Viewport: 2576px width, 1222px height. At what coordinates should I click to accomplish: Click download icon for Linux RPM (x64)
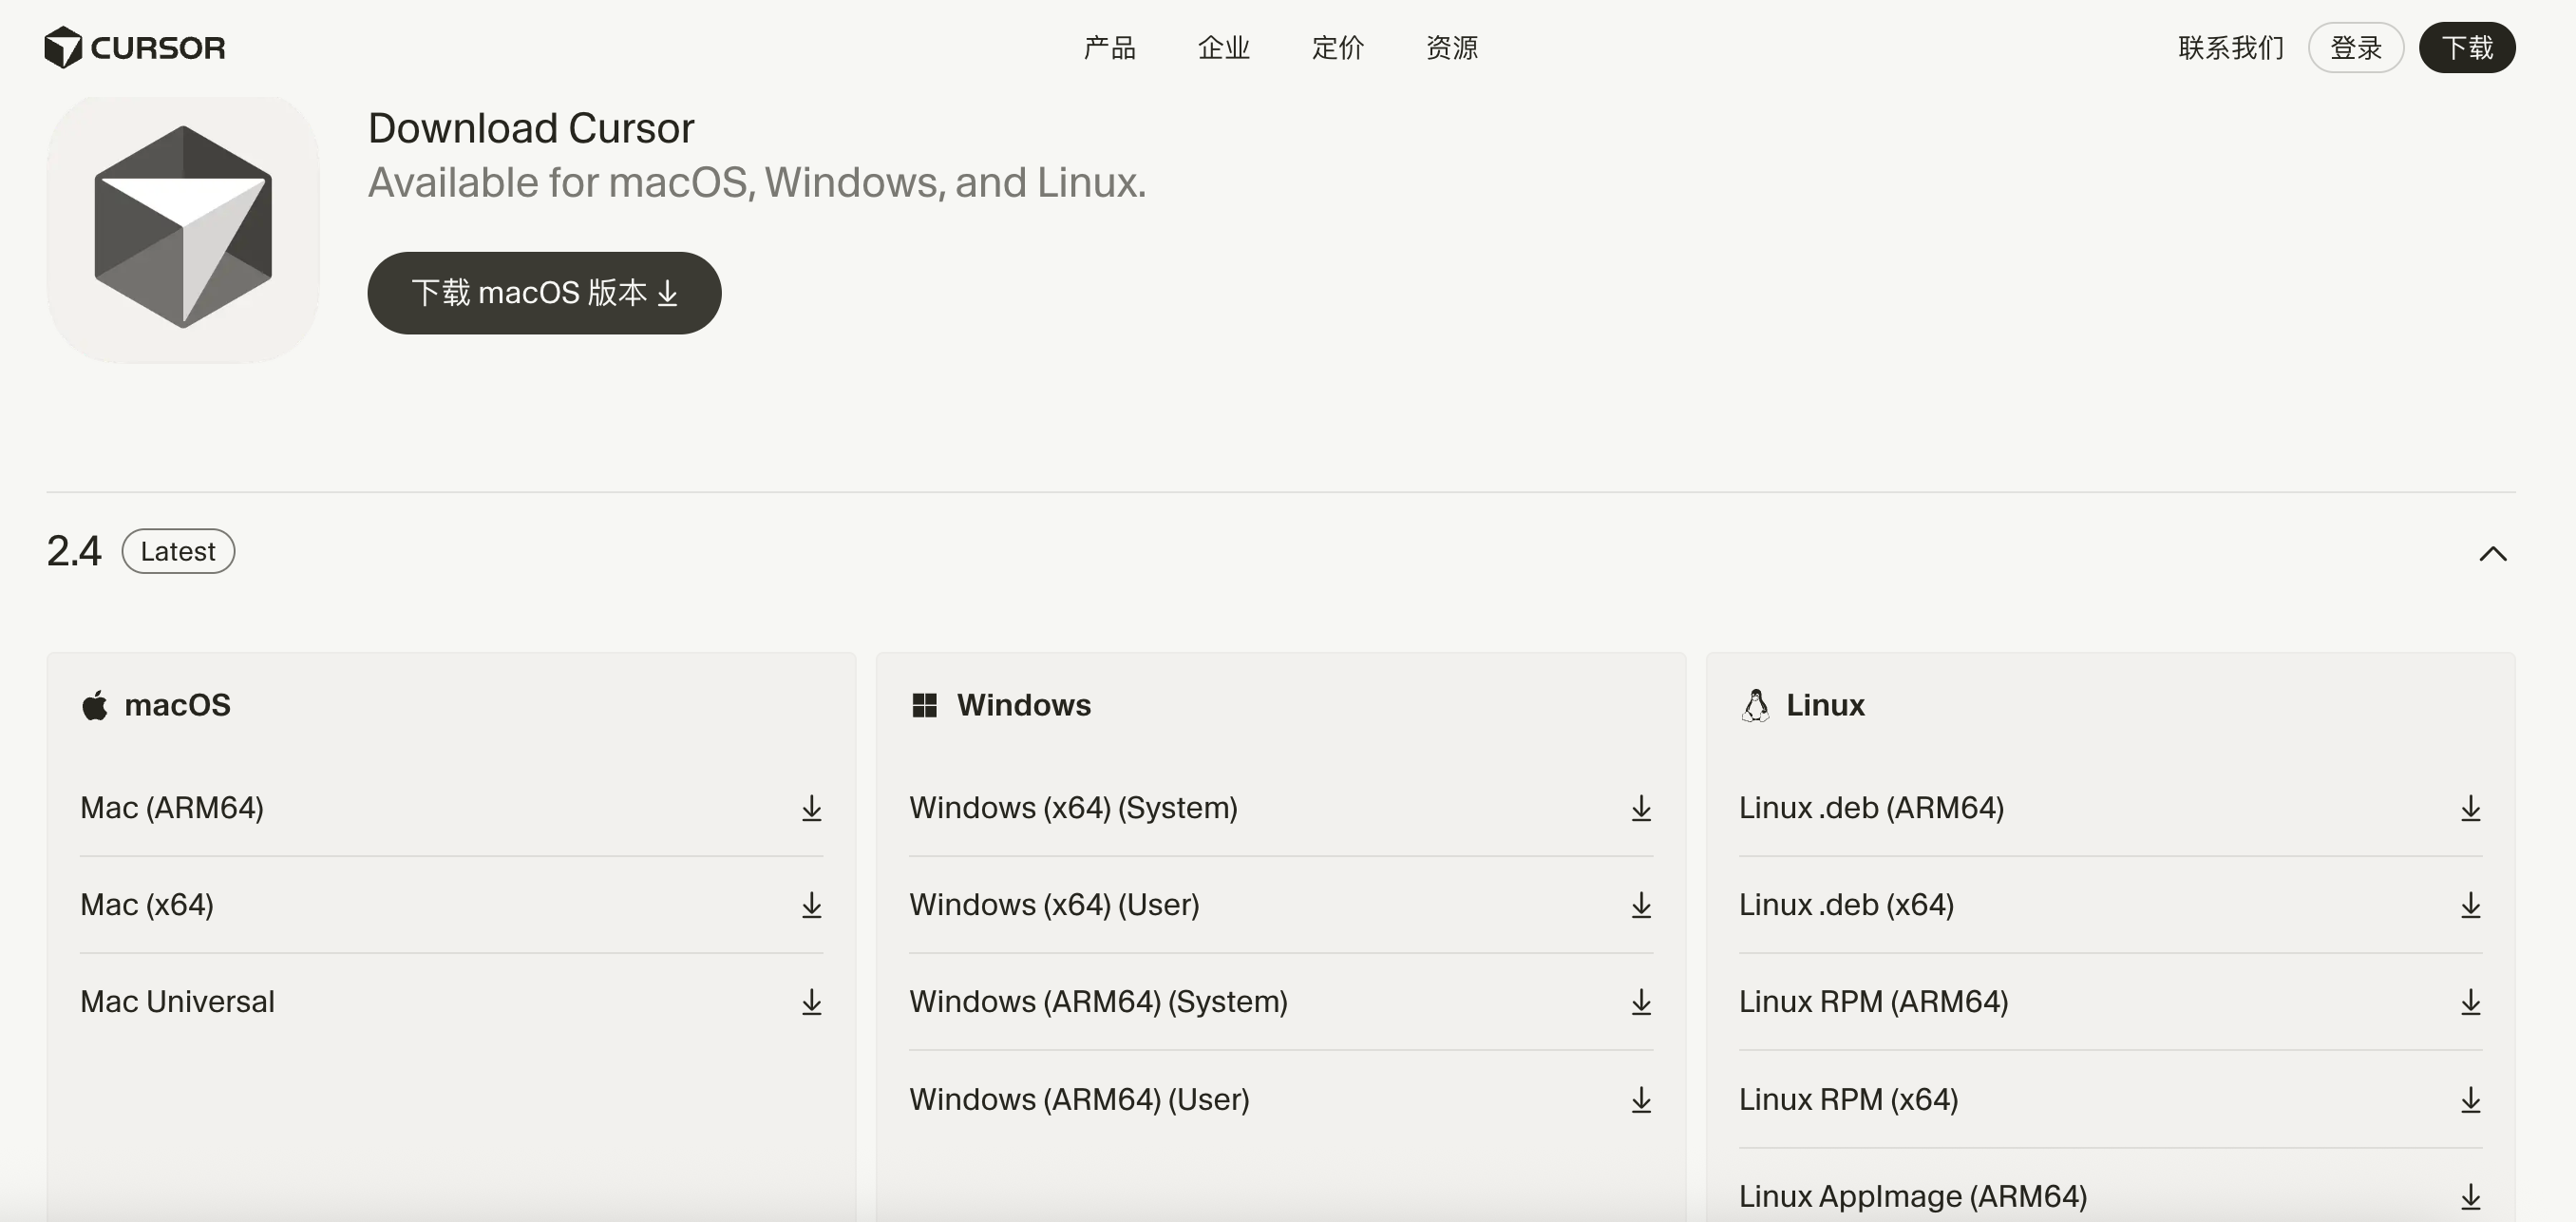2470,1100
